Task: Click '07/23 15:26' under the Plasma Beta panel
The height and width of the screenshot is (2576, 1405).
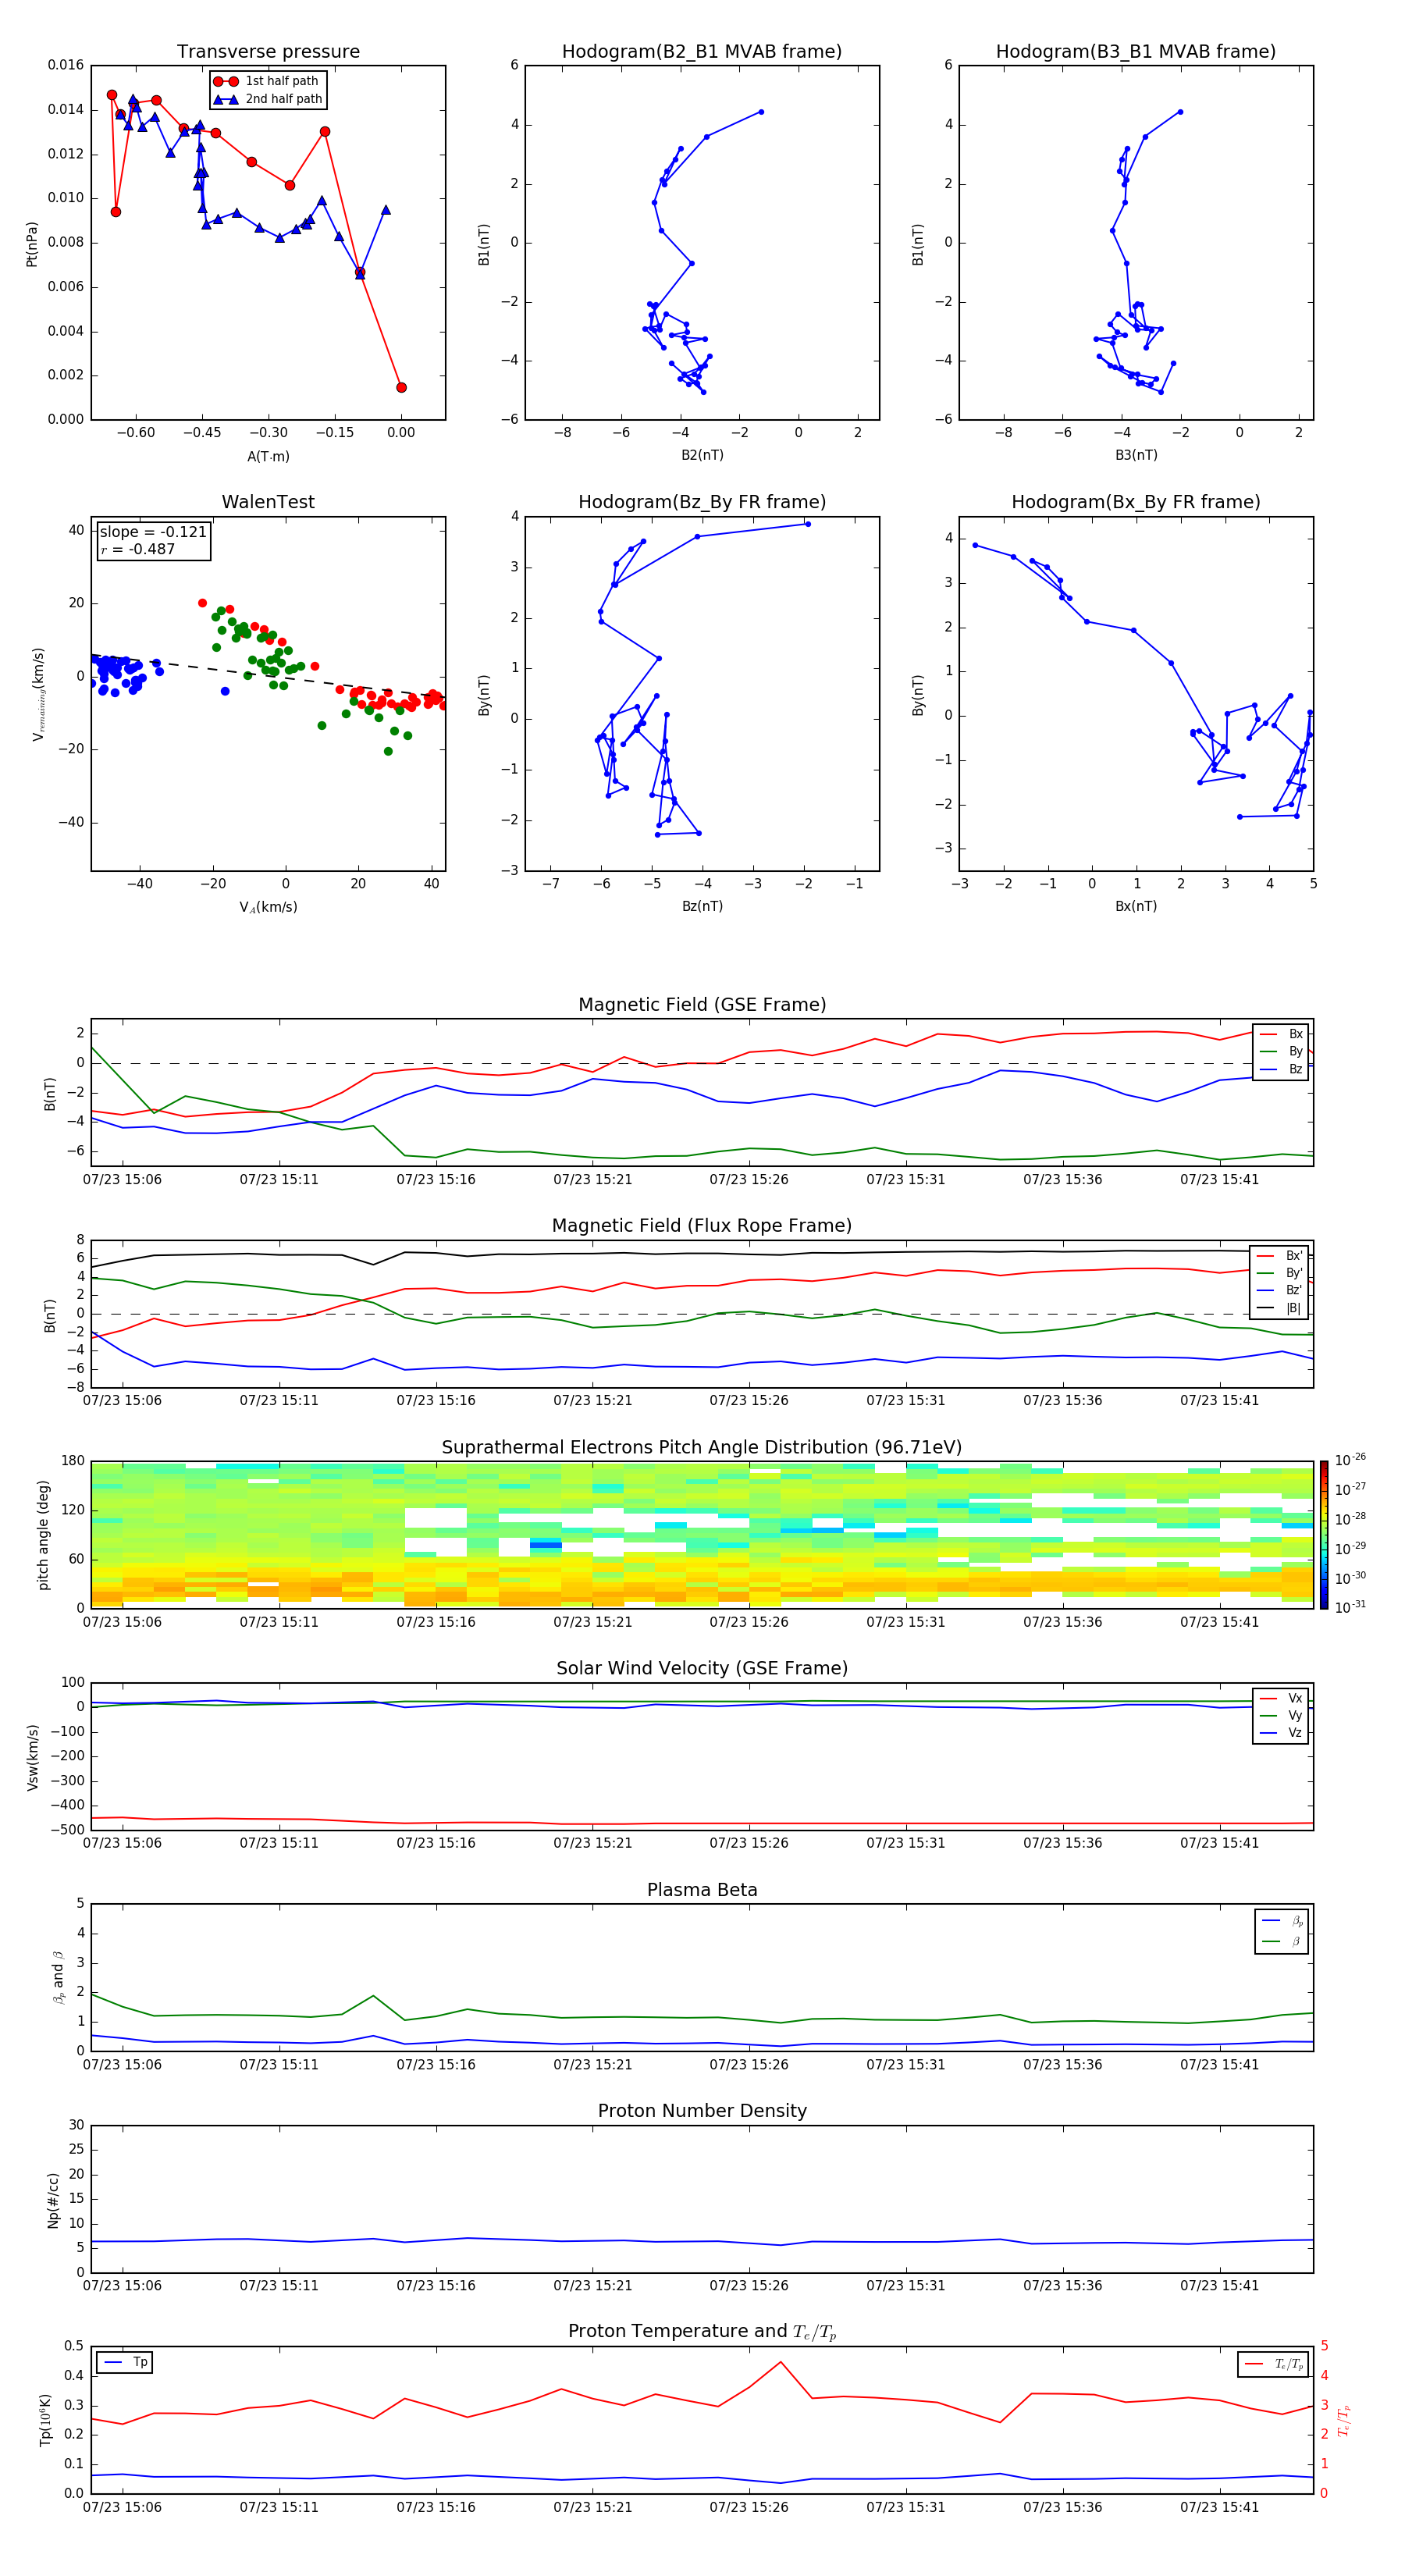Action: click(x=749, y=2064)
